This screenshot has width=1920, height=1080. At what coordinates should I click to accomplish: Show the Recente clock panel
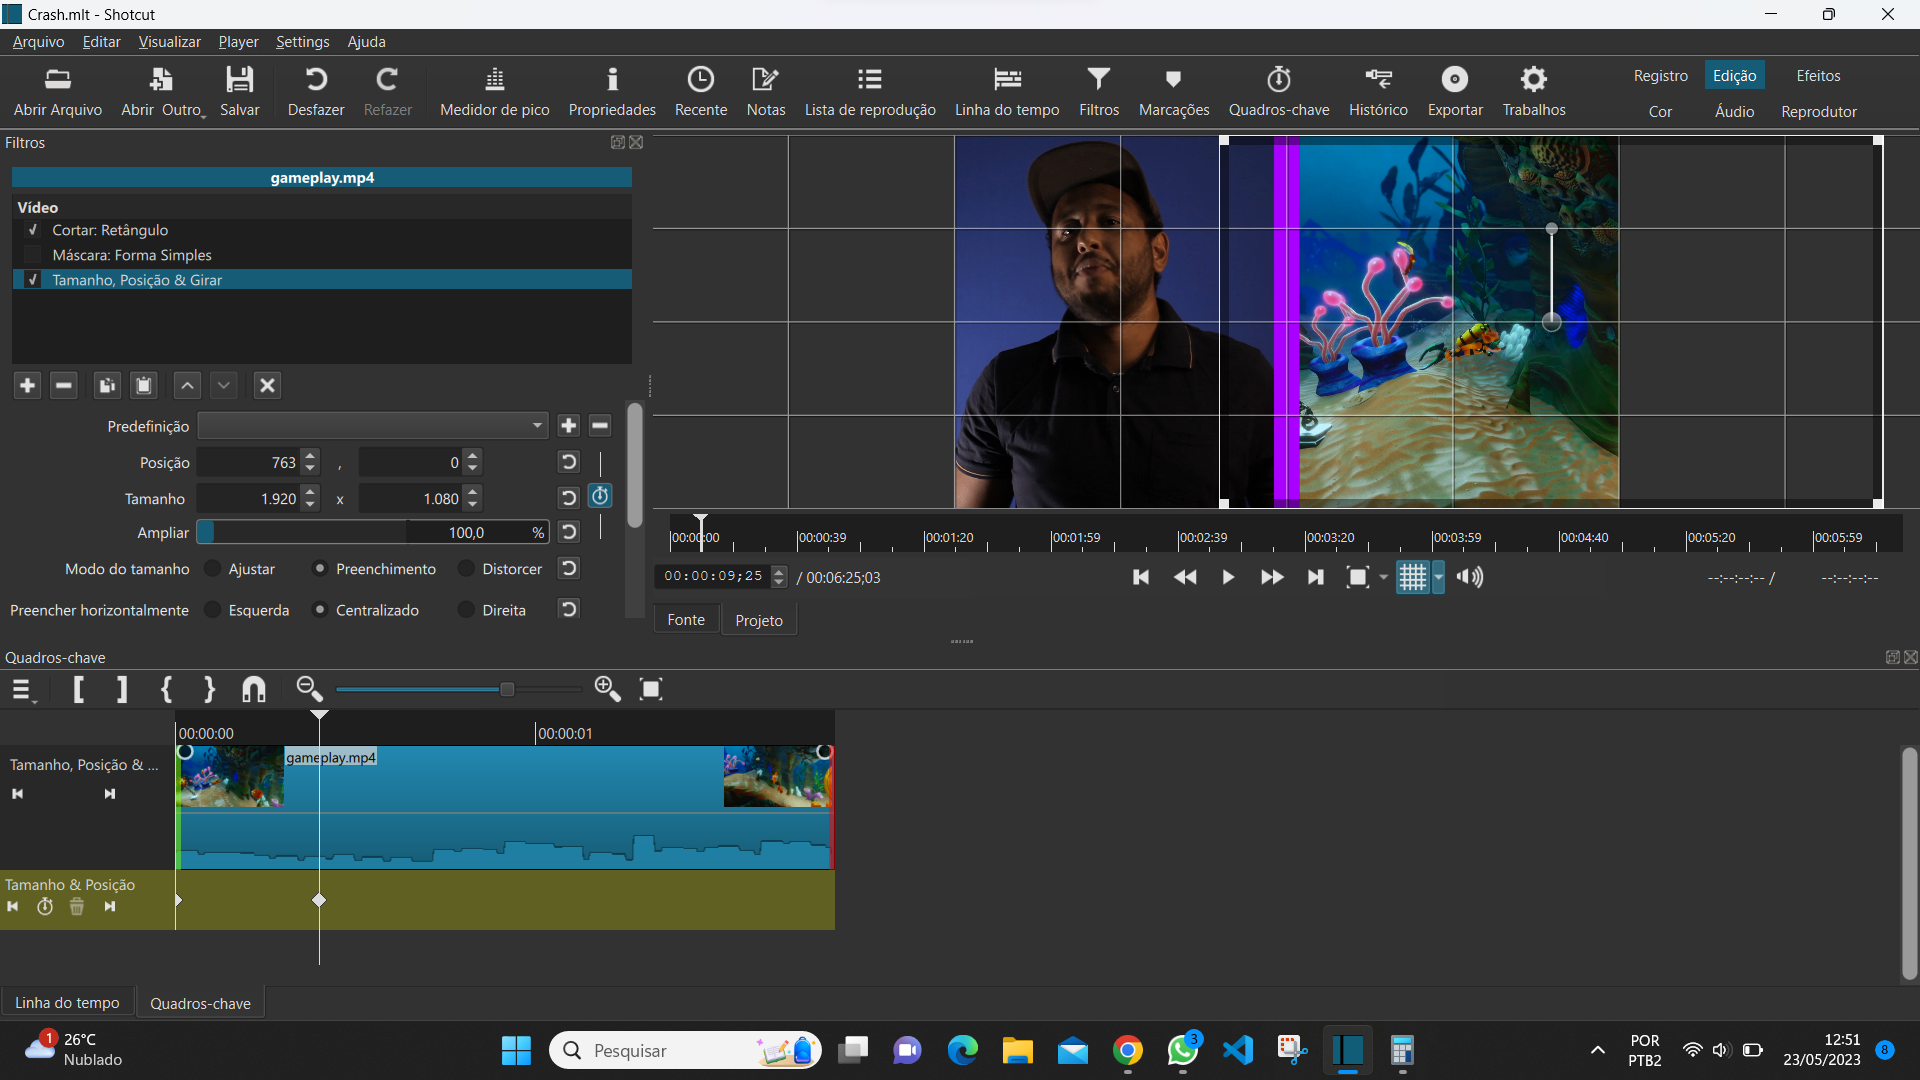[x=701, y=91]
